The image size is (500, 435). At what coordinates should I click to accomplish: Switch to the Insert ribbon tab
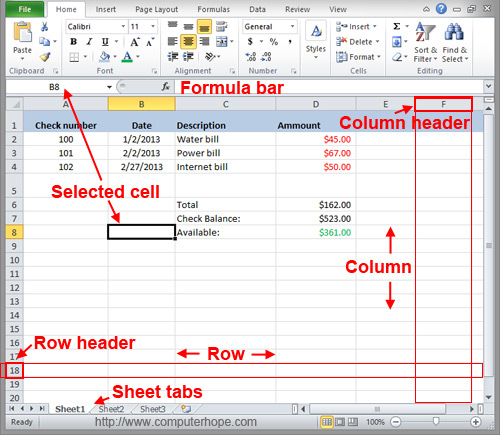(x=106, y=9)
